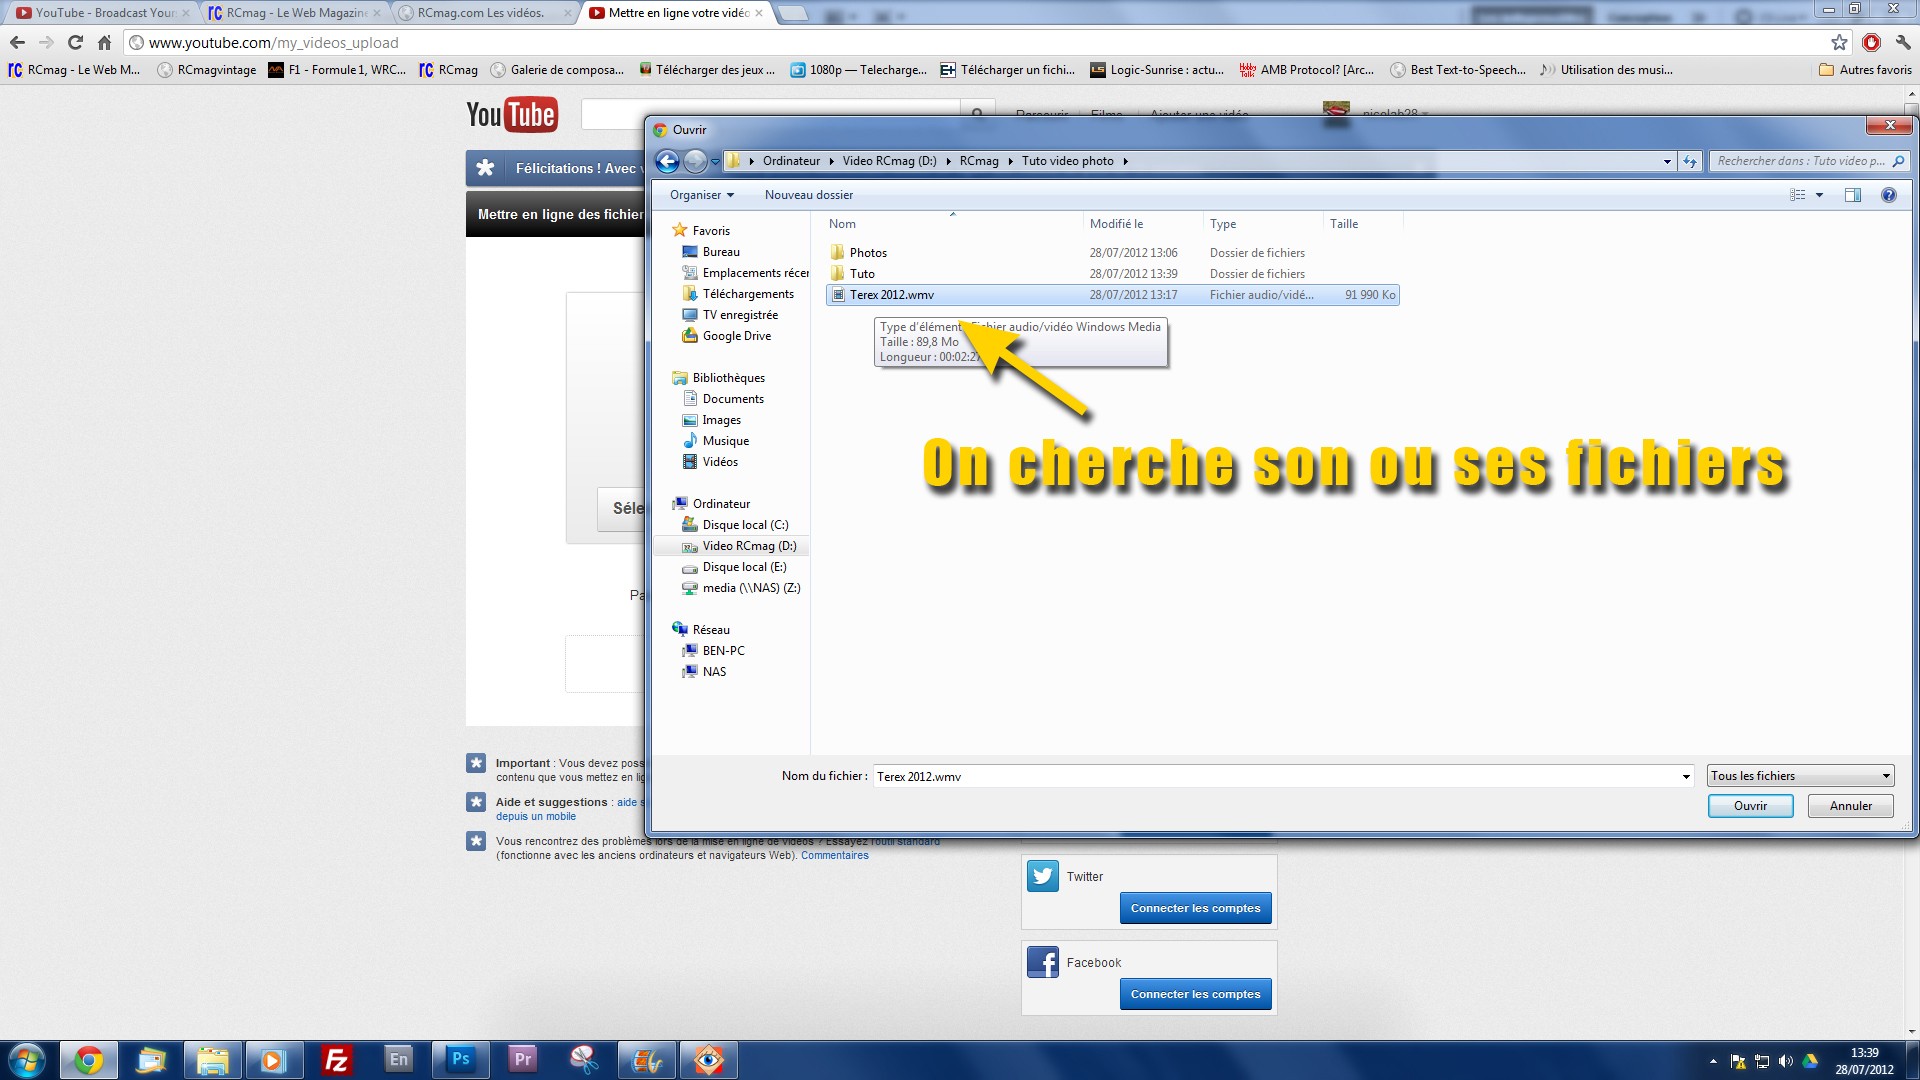Reload the page in Chrome
Screen dimensions: 1920x1080
(x=75, y=42)
